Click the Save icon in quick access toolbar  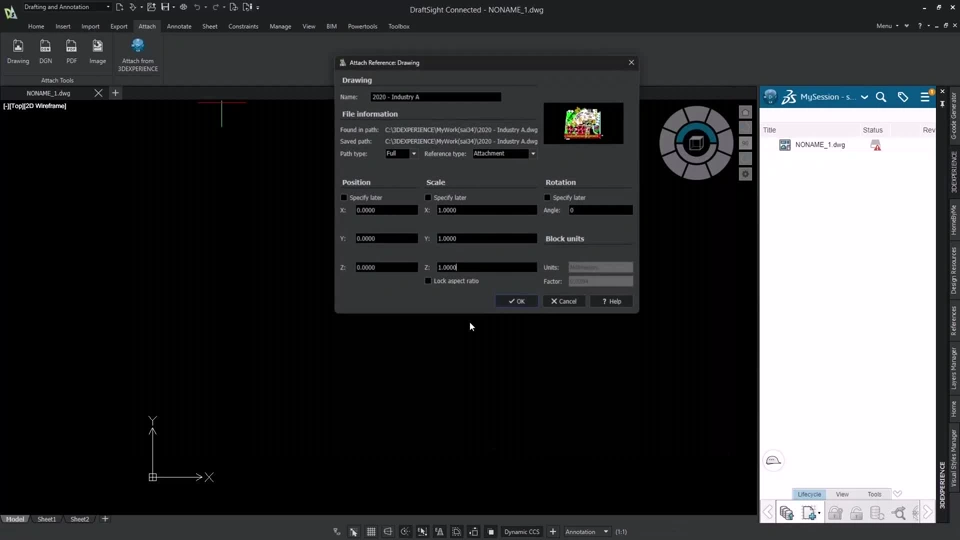point(165,7)
